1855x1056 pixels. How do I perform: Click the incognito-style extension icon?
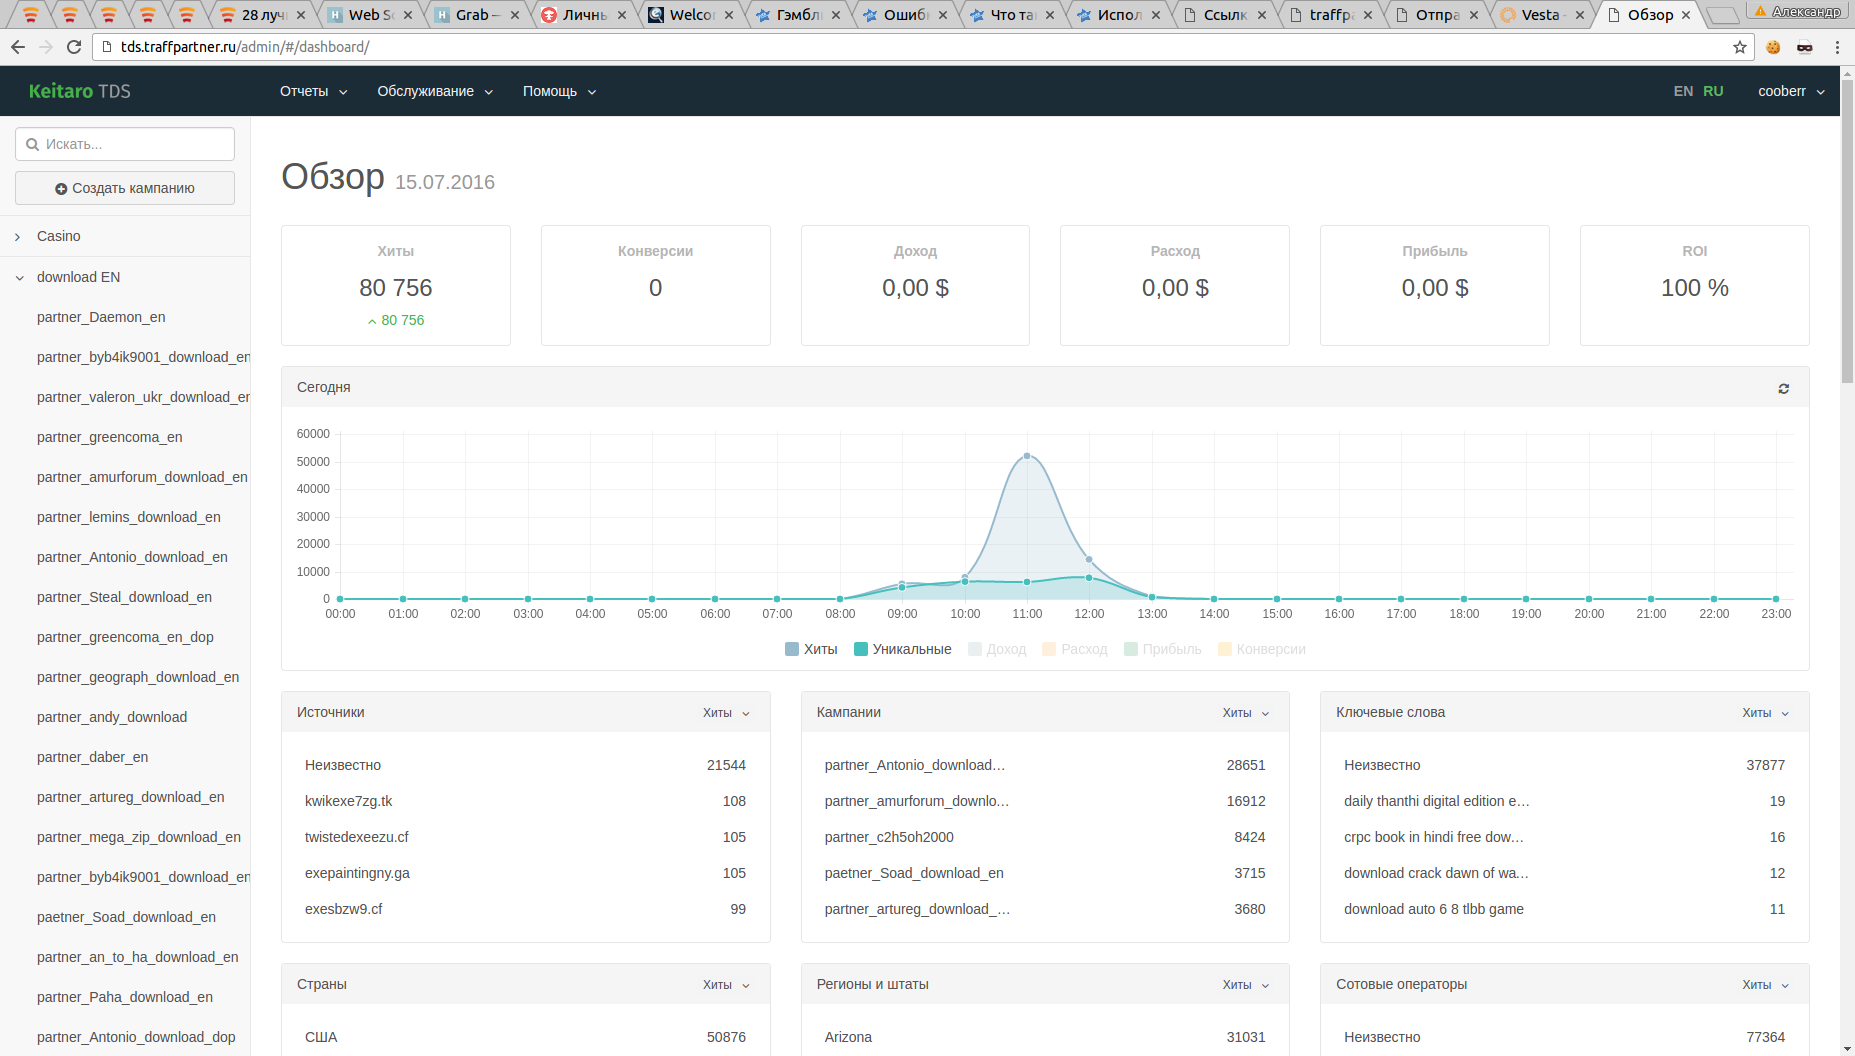point(1805,47)
